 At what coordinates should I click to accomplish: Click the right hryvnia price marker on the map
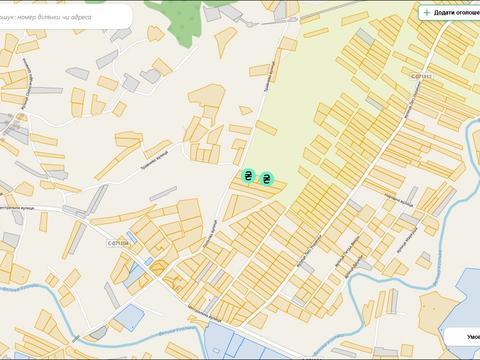pyautogui.click(x=266, y=179)
